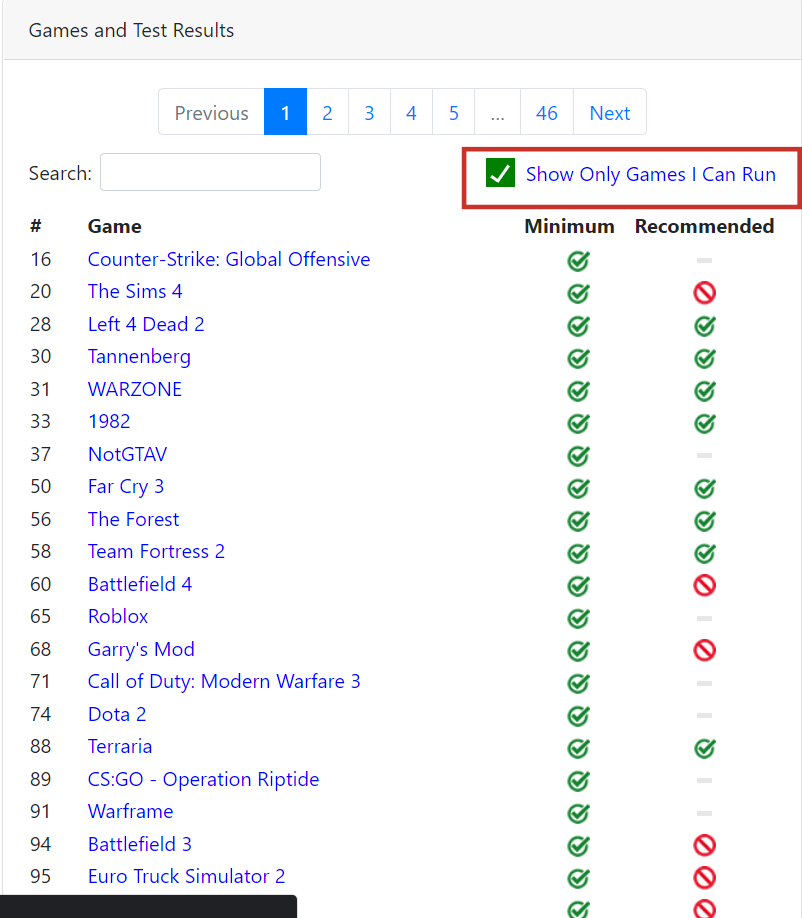Click the red Recommended fail icon for Battlefield 4

(x=705, y=585)
